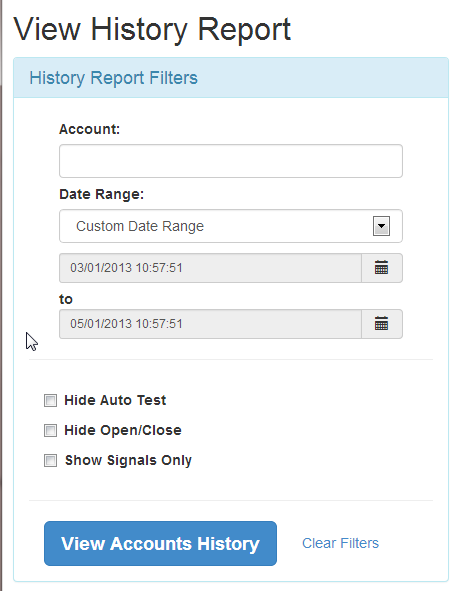Click the Clear Filters link

point(340,543)
